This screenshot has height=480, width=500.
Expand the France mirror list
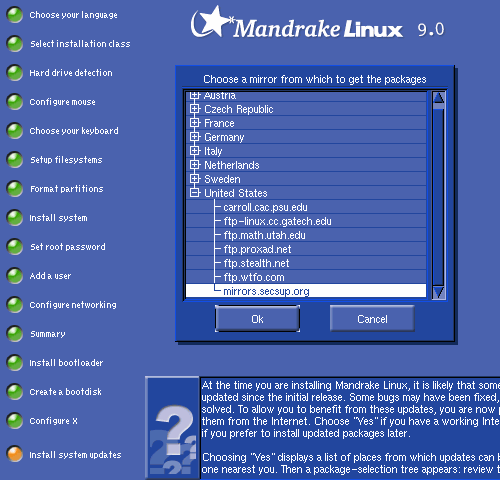click(195, 123)
